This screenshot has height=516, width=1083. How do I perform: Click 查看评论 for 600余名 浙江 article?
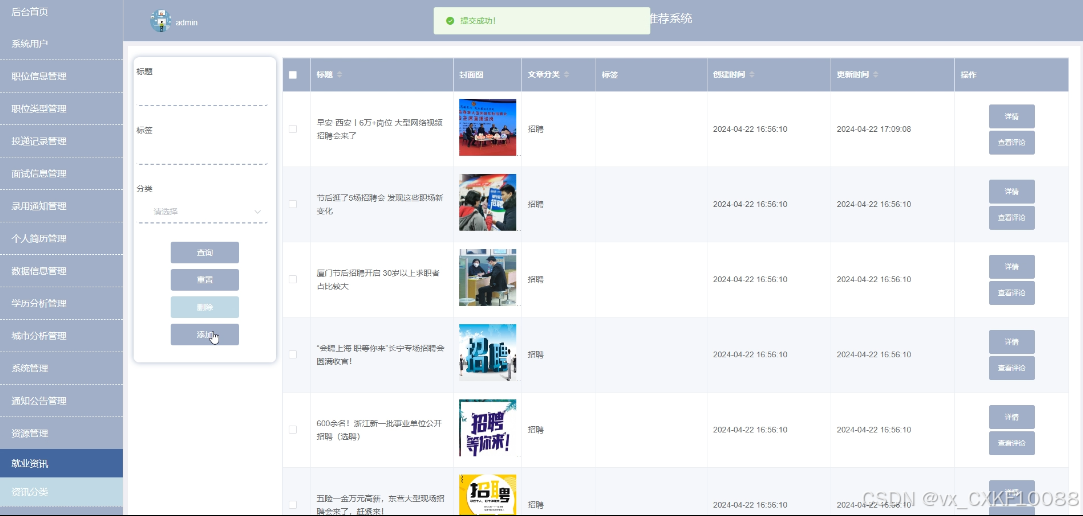click(1011, 443)
